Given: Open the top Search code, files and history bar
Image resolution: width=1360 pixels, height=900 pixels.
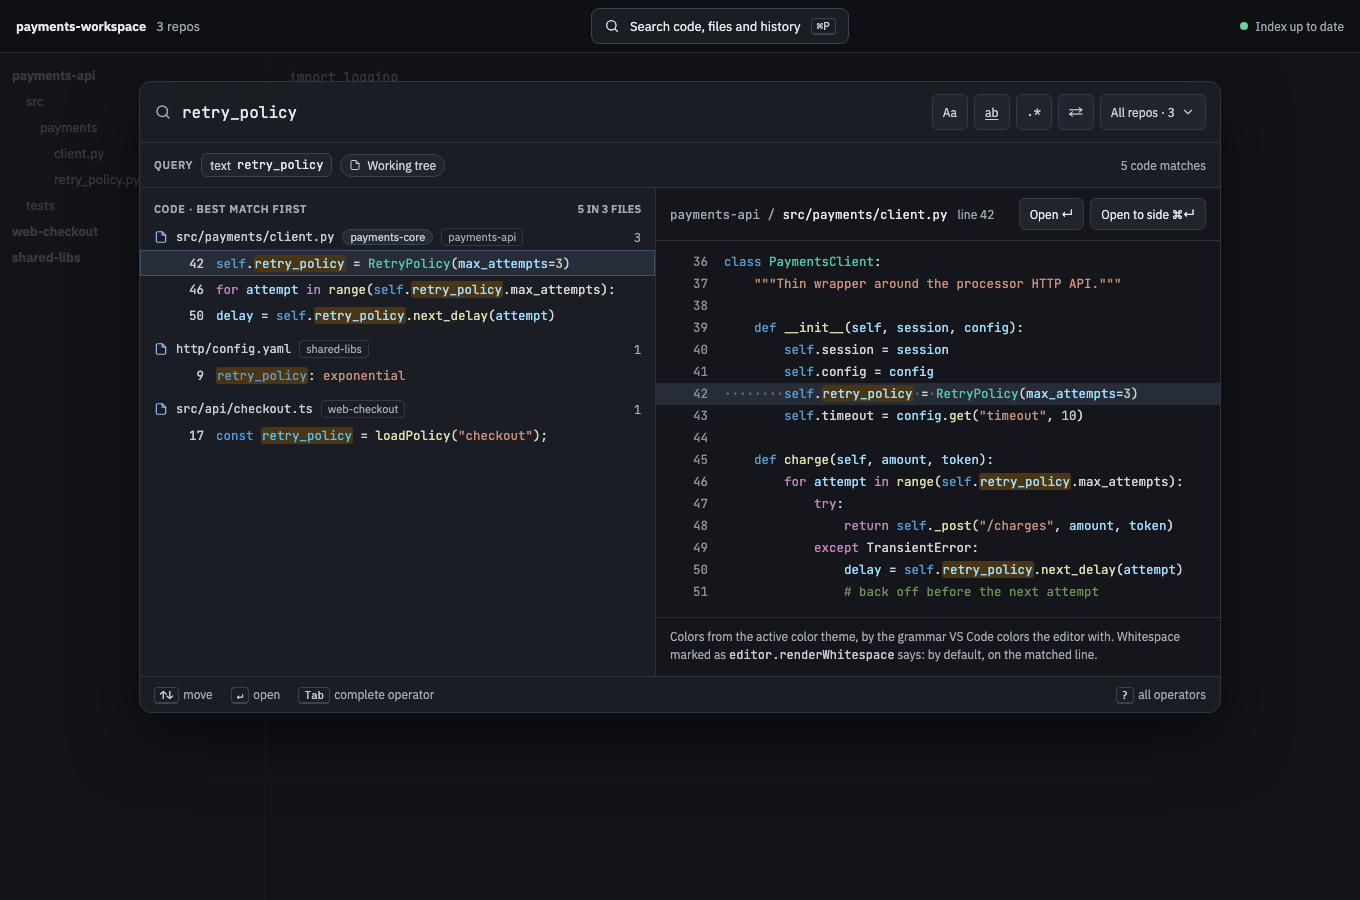Looking at the screenshot, I should tap(720, 26).
